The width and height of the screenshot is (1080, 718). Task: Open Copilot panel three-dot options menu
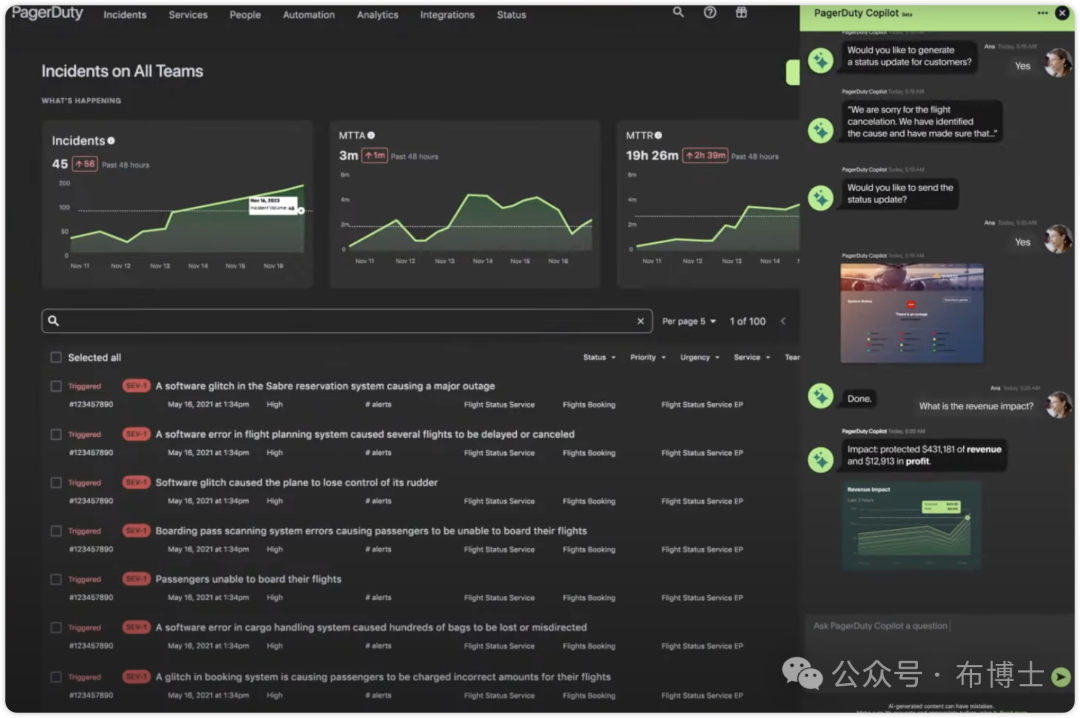pos(1043,13)
